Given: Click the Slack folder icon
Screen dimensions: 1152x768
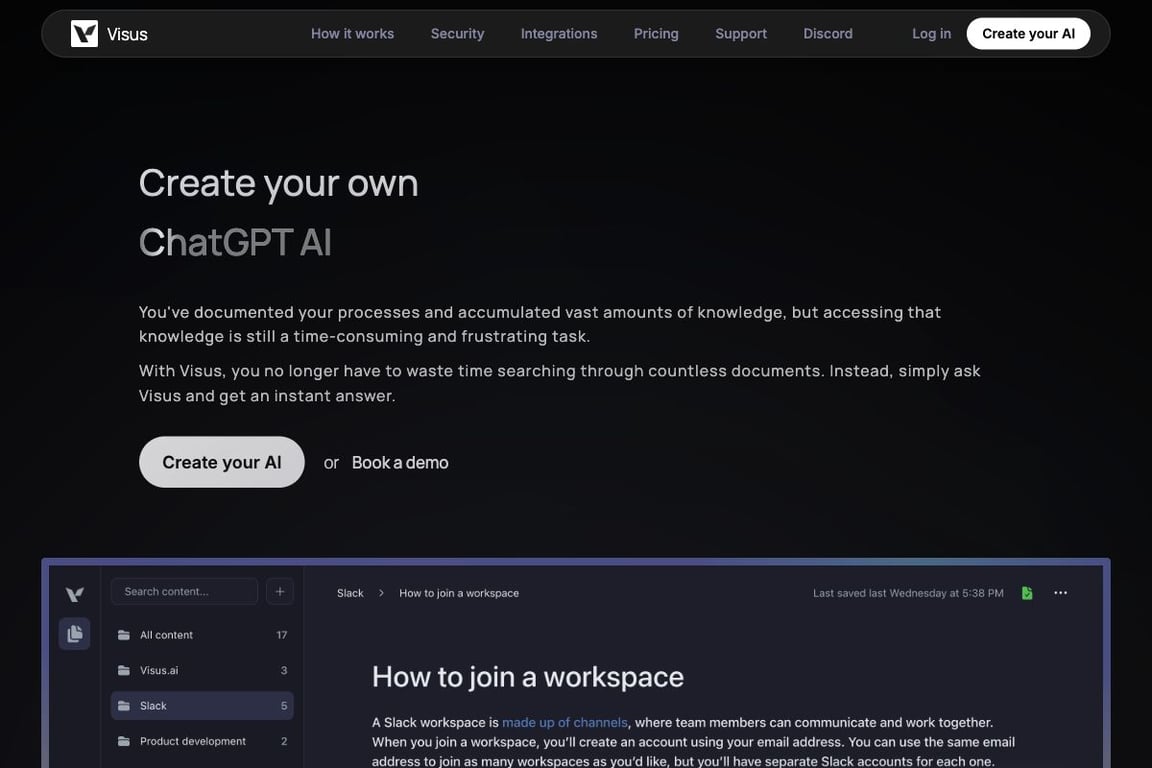Looking at the screenshot, I should [124, 706].
